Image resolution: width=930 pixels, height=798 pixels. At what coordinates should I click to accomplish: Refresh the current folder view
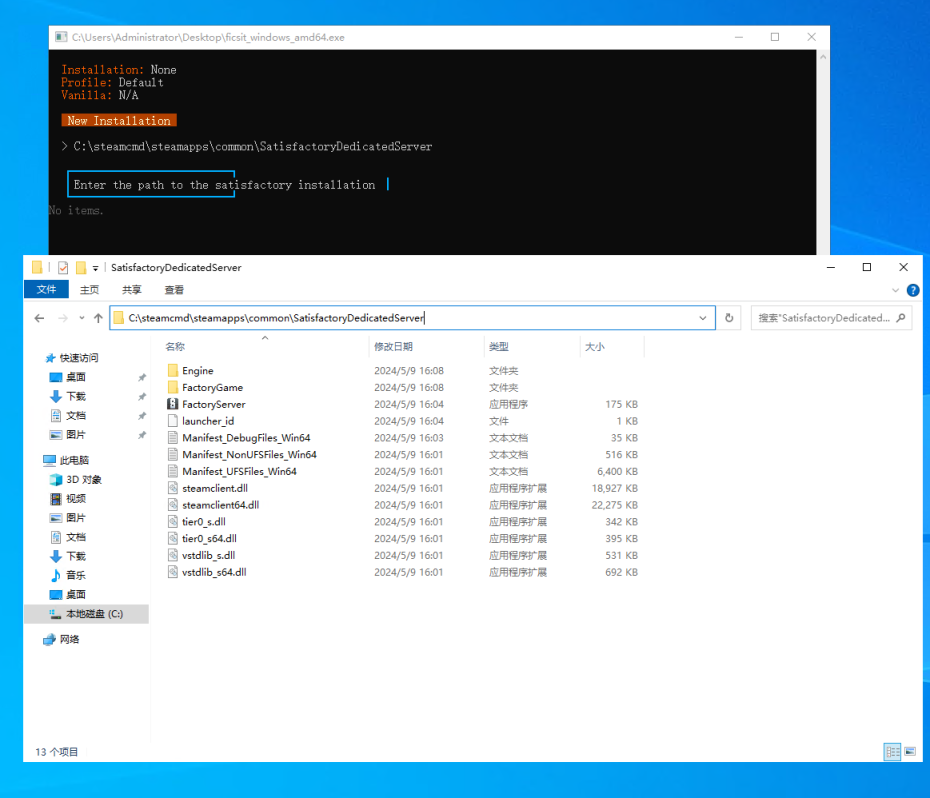(x=729, y=318)
